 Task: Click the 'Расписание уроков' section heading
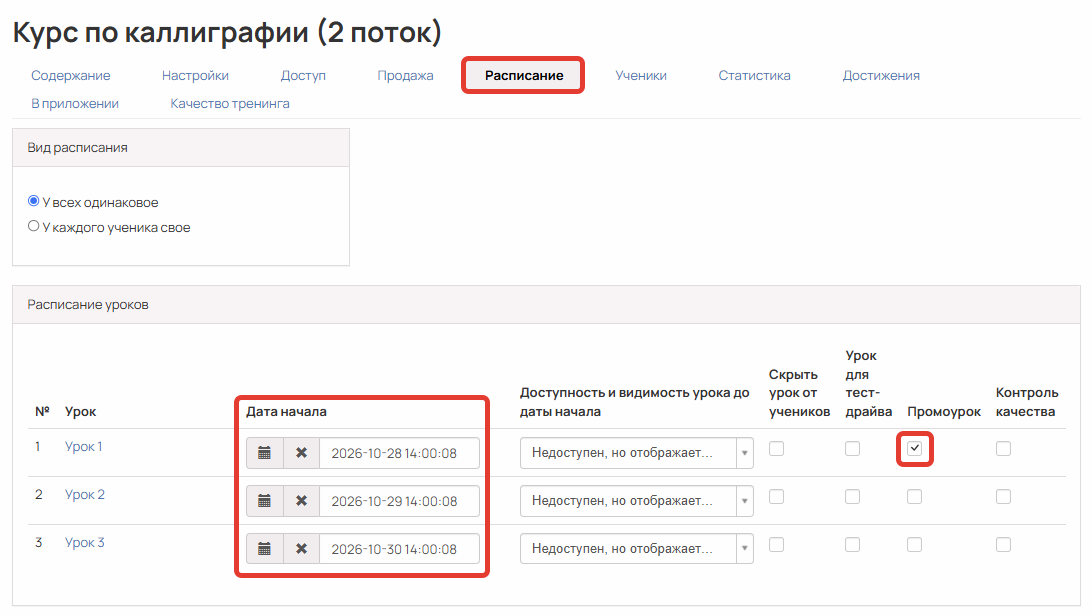click(88, 305)
